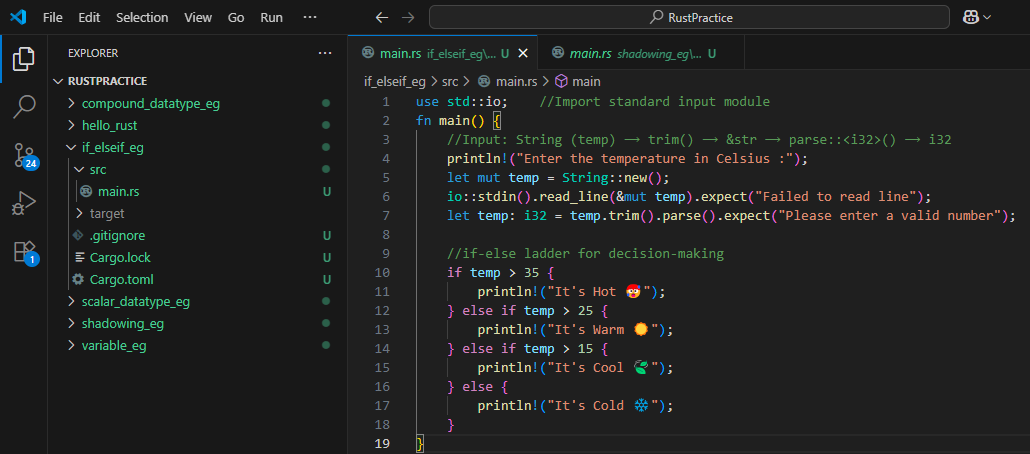This screenshot has height=454, width=1030.
Task: Click main.rs in the breadcrumb path
Action: coord(516,81)
